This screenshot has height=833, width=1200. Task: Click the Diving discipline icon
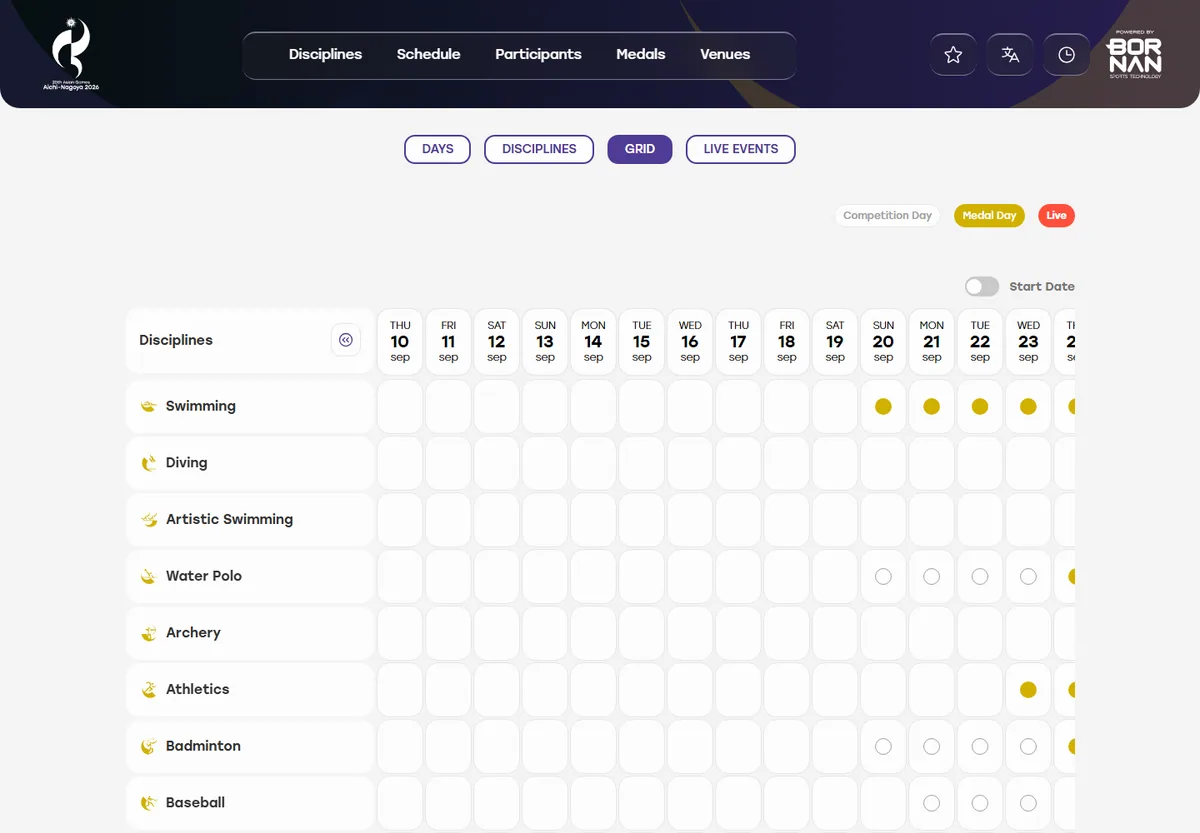149,463
